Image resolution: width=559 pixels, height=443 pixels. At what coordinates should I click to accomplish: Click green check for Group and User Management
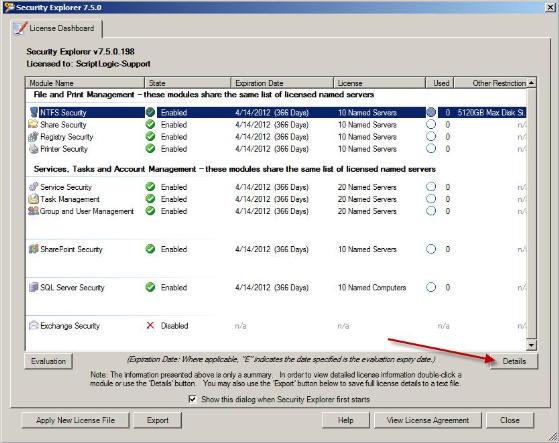[150, 211]
